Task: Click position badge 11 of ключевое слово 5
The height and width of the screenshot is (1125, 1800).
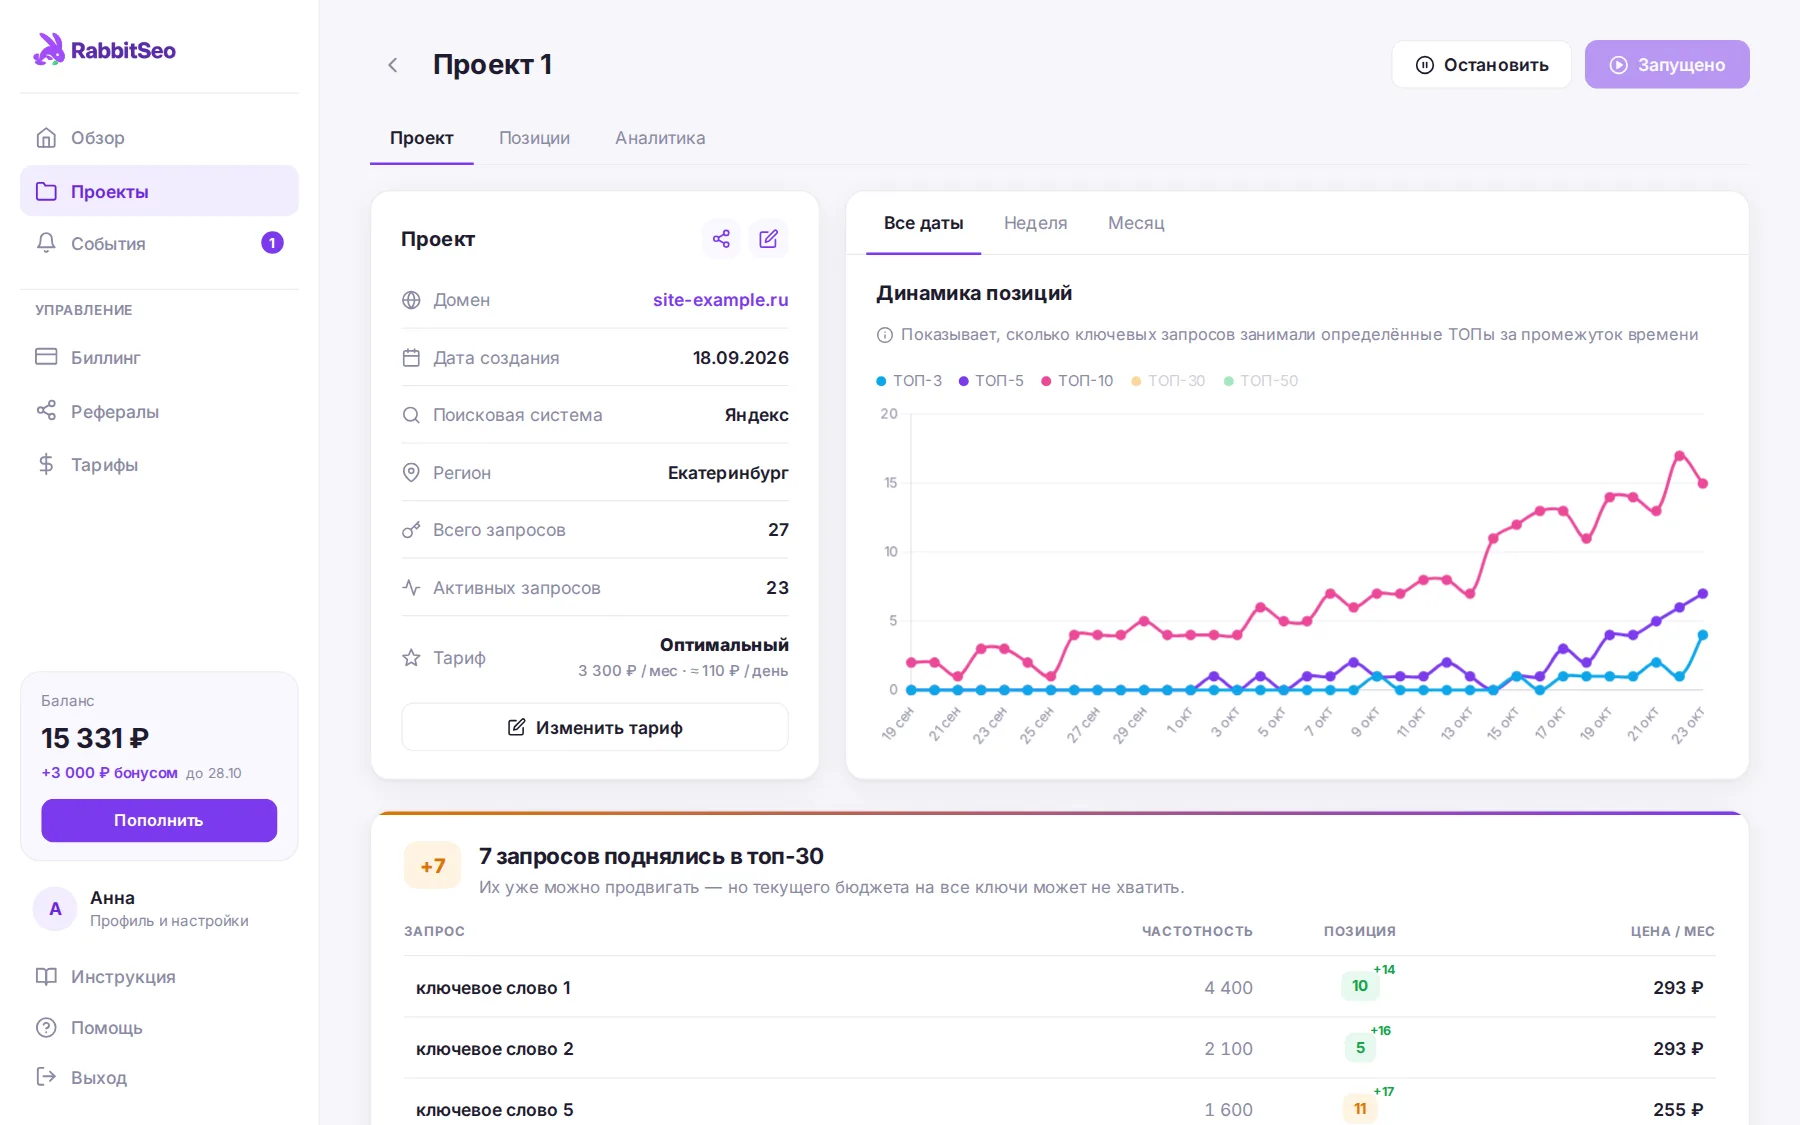Action: point(1360,1108)
